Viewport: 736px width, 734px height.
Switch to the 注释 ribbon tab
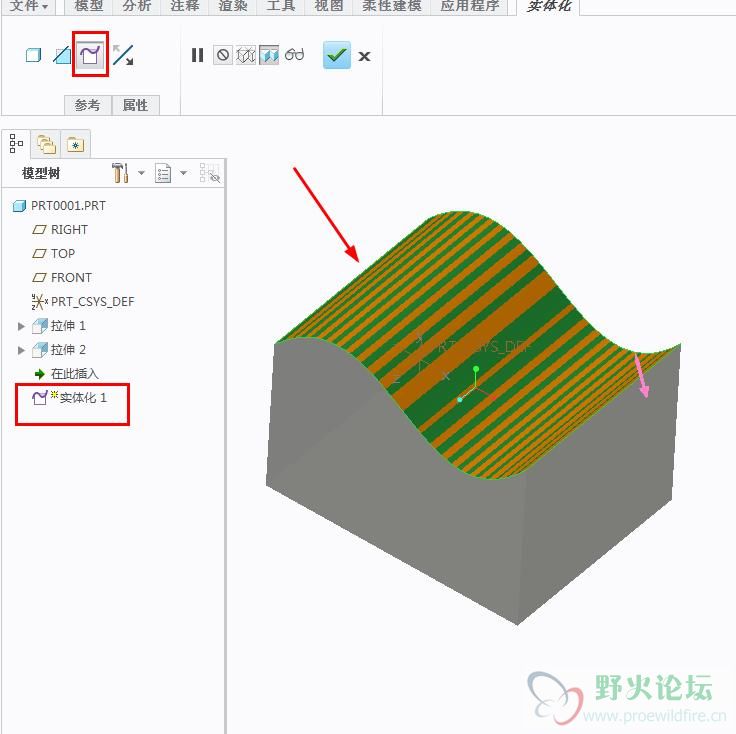(x=184, y=7)
